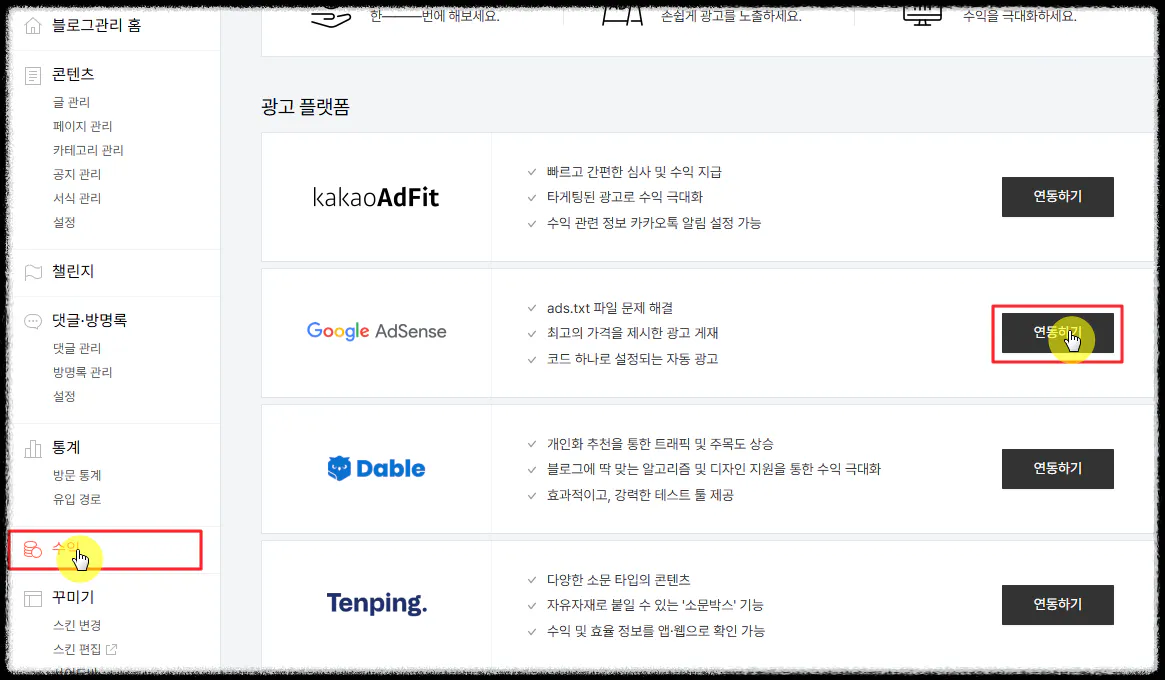The width and height of the screenshot is (1165, 680).
Task: Click the 꾸미기 layout icon
Action: pyautogui.click(x=33, y=598)
